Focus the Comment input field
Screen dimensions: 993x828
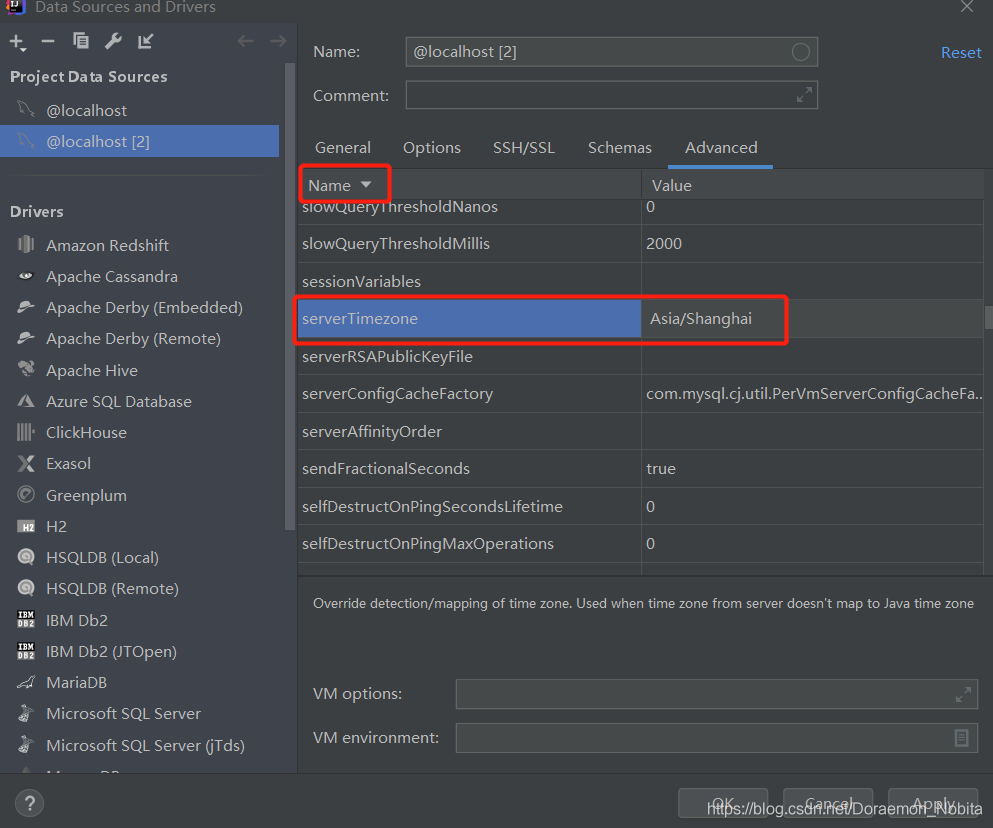611,95
